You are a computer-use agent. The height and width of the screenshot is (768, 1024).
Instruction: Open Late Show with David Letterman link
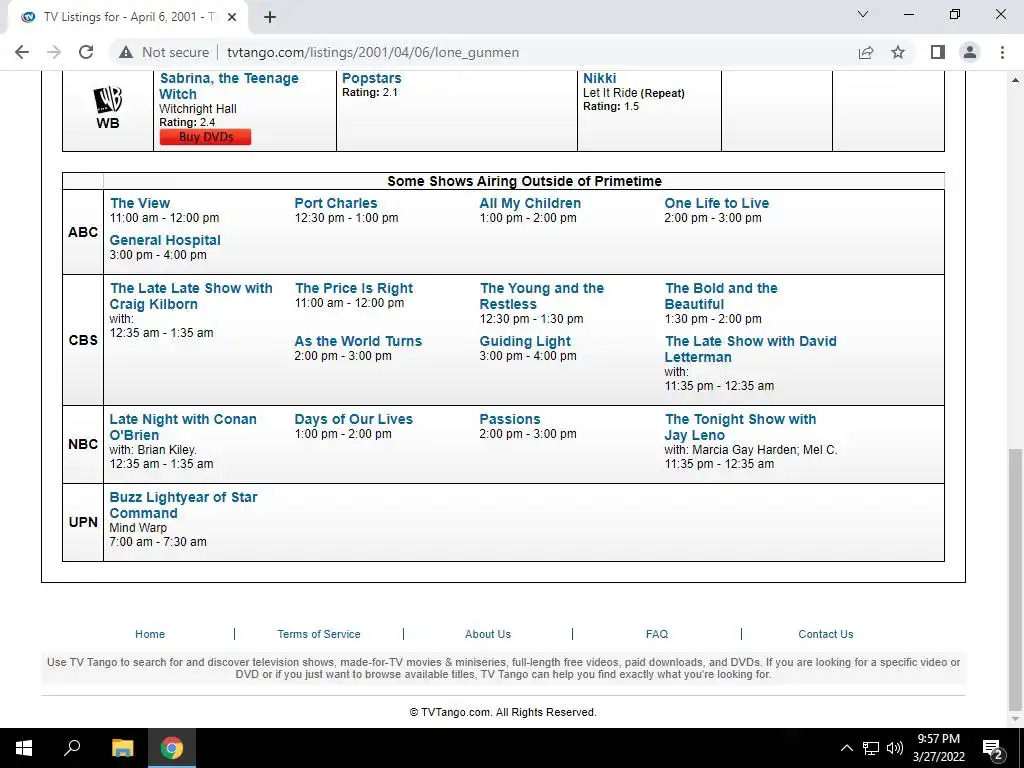[x=750, y=349]
